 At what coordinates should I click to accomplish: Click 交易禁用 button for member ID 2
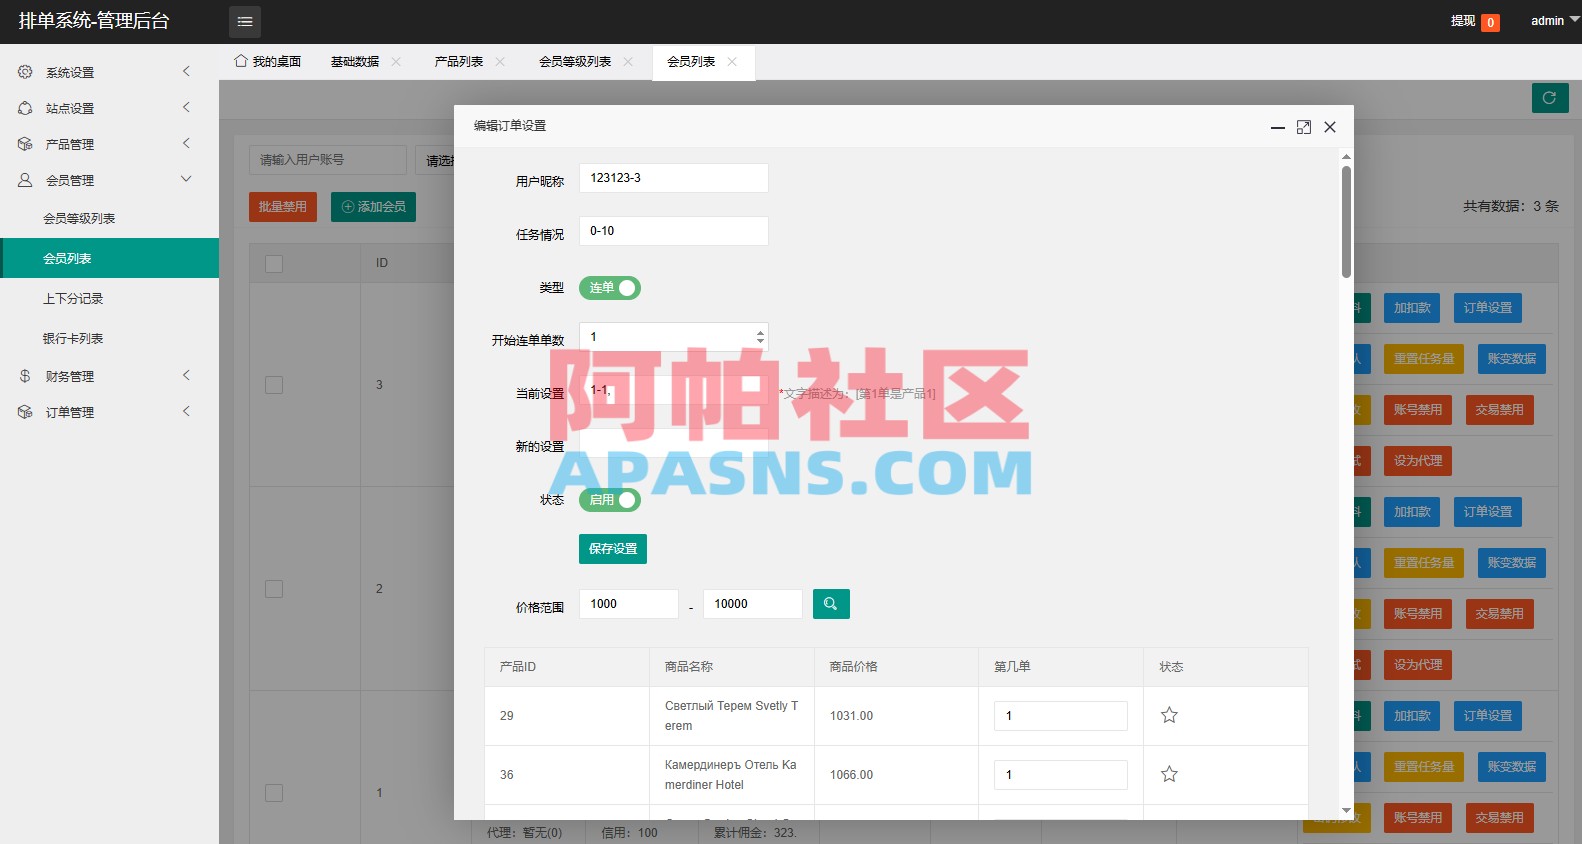pos(1500,614)
